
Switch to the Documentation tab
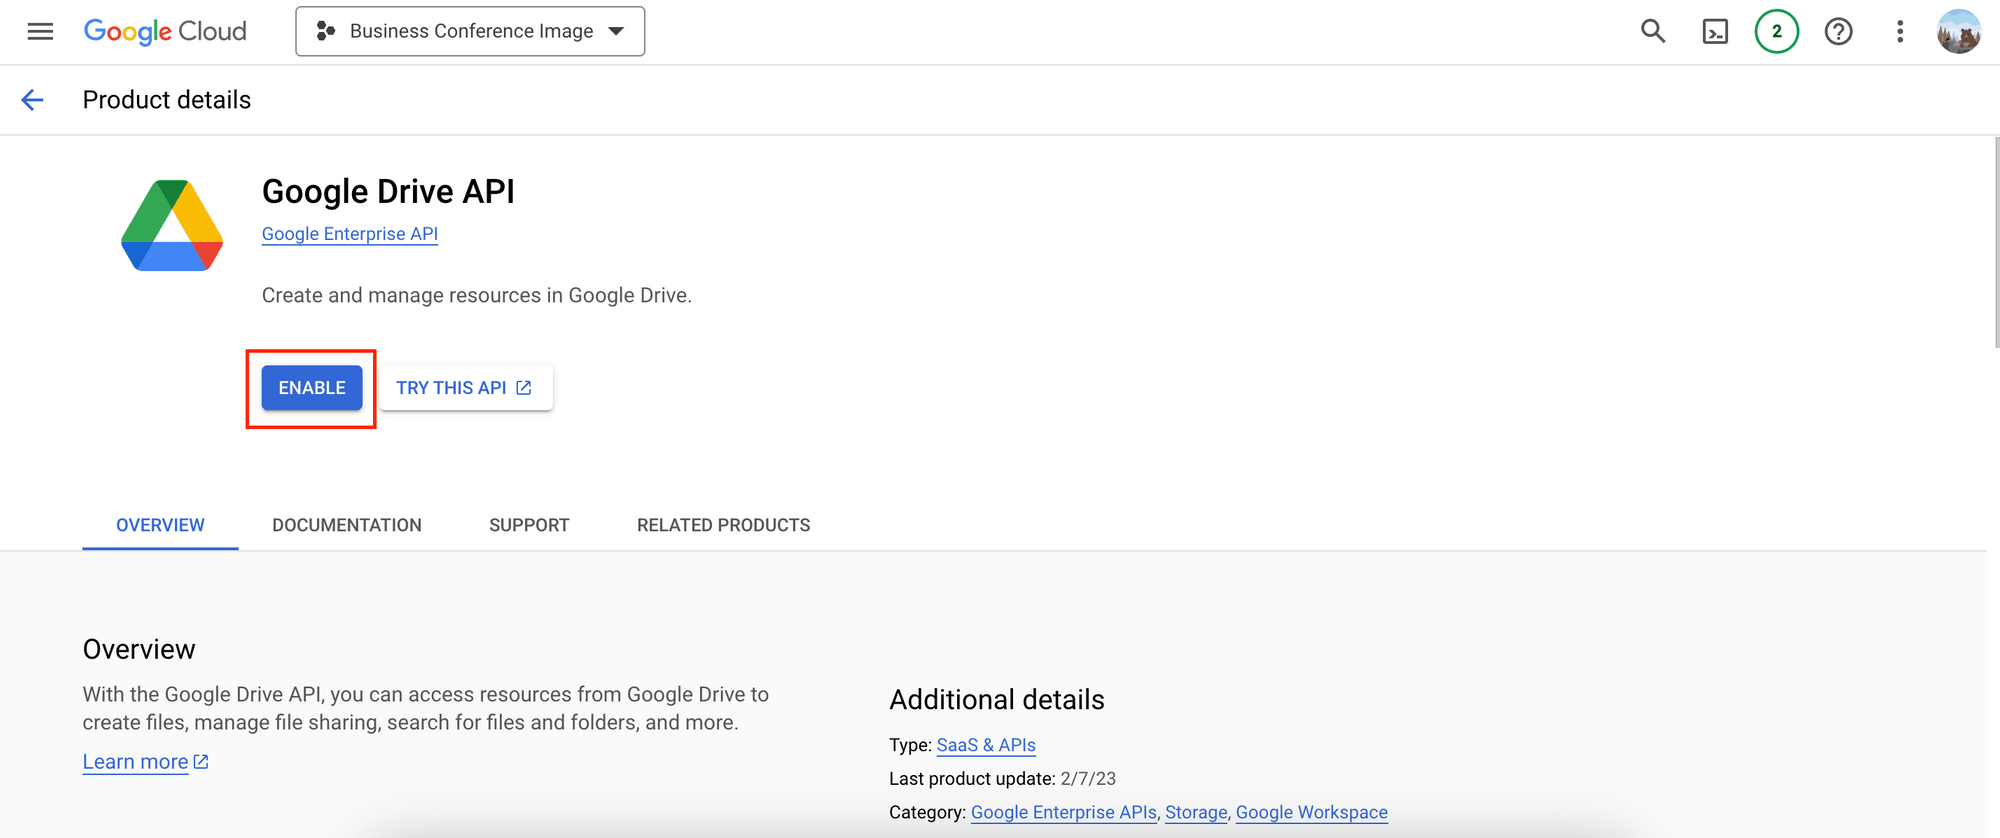click(x=347, y=525)
